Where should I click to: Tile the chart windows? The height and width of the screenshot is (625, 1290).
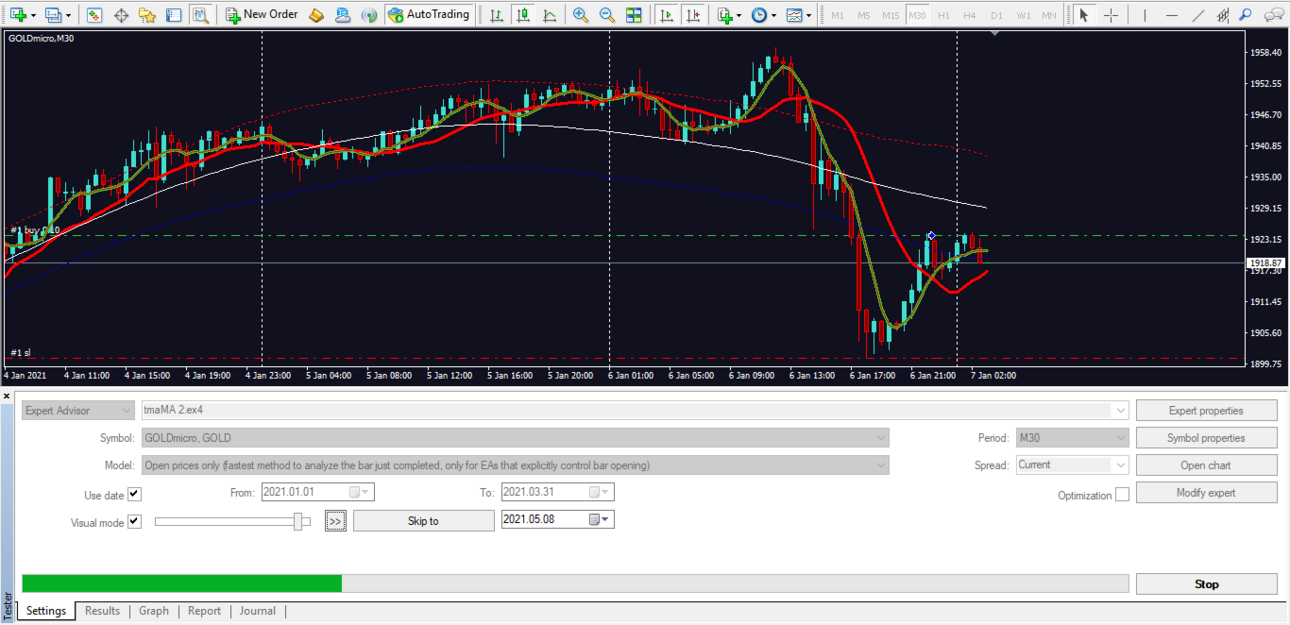coord(634,15)
